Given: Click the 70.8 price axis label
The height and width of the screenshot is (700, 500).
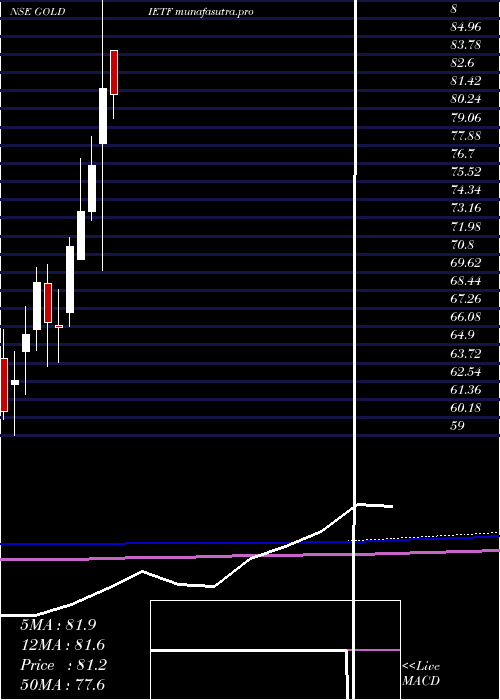Looking at the screenshot, I should tap(462, 245).
